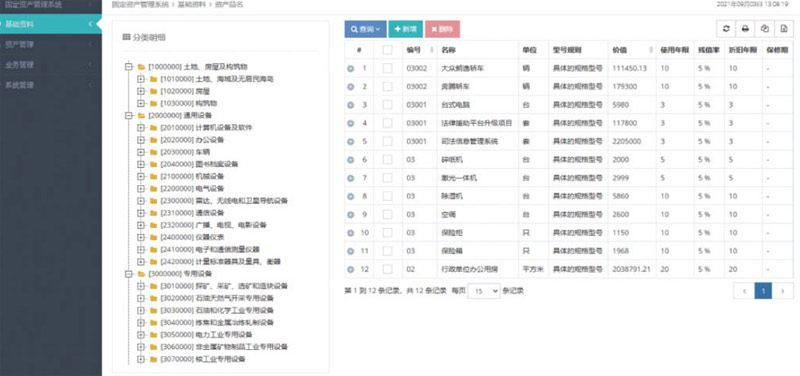Image resolution: width=800 pixels, height=376 pixels.
Task: Expand the [2010000] 计算机设备及软件 tree node
Action: pos(140,128)
